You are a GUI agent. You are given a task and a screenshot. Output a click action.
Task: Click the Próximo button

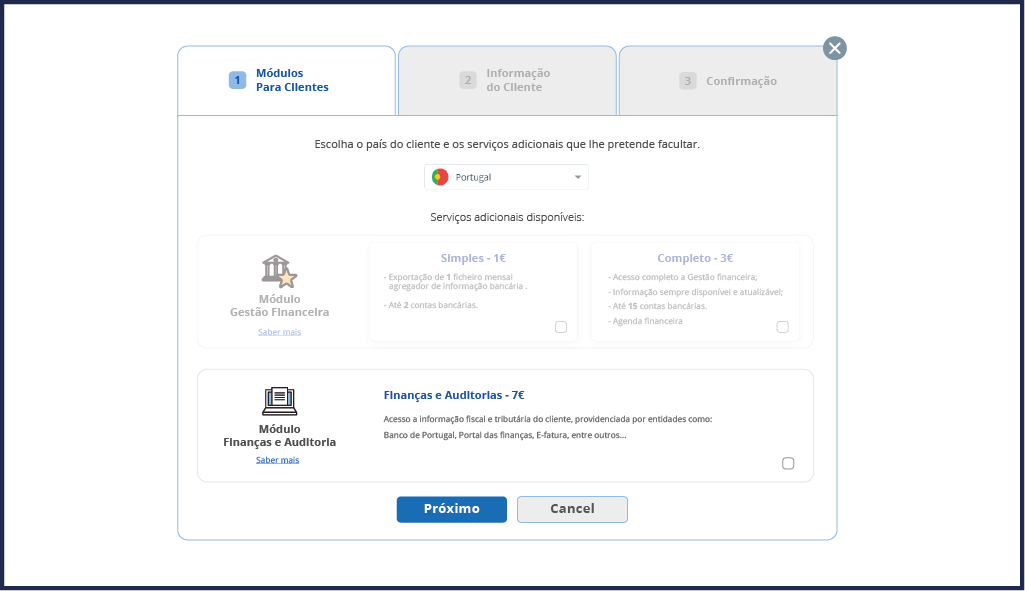click(x=452, y=509)
